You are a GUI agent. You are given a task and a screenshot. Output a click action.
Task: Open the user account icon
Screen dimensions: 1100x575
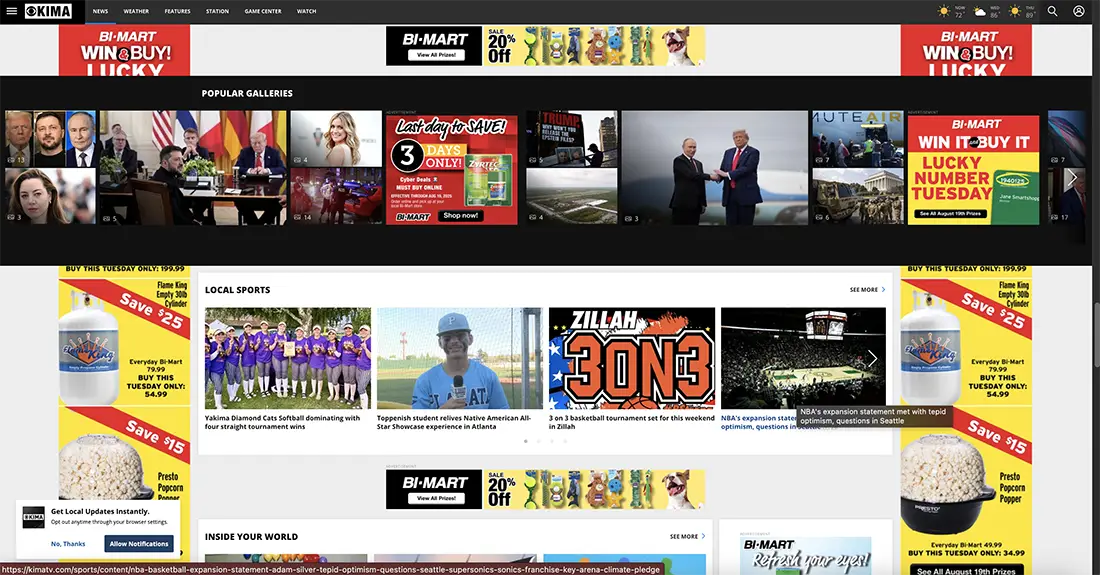click(1078, 11)
